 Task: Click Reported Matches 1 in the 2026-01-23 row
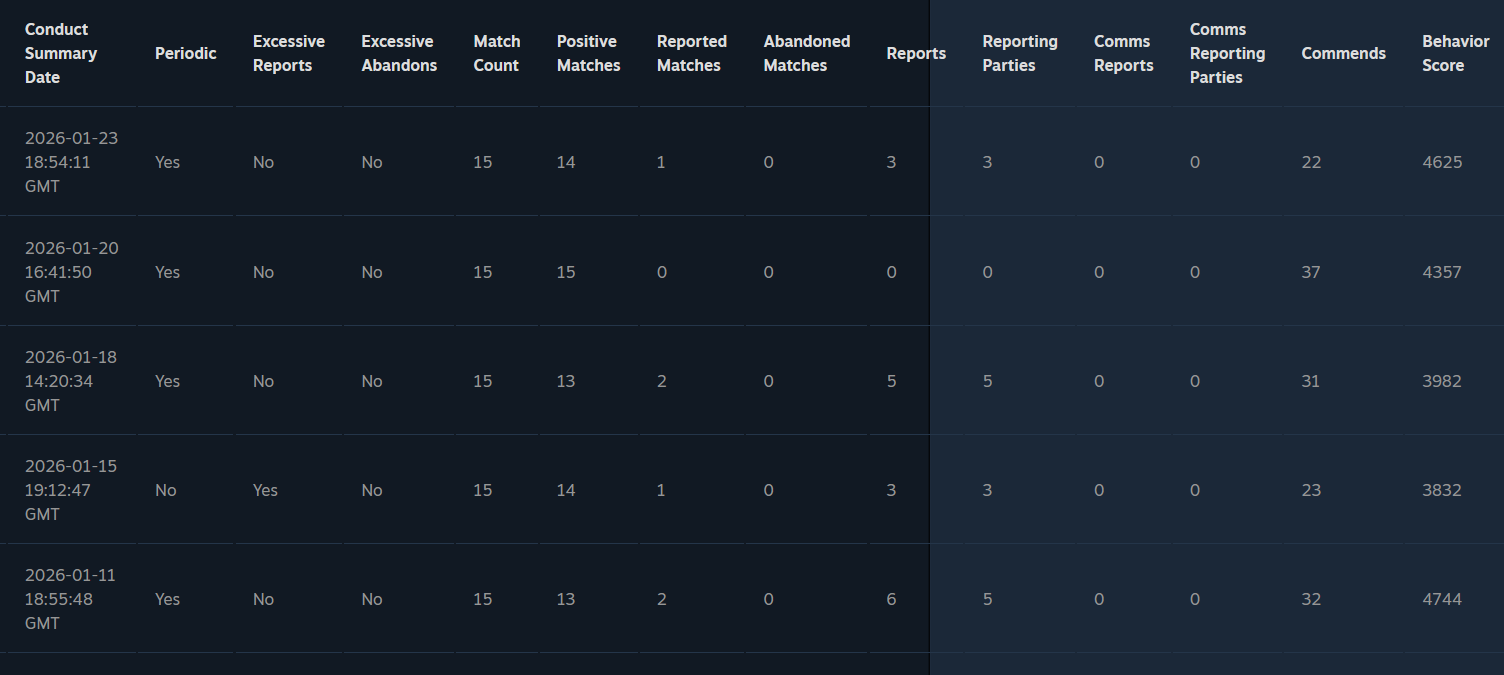coord(661,162)
